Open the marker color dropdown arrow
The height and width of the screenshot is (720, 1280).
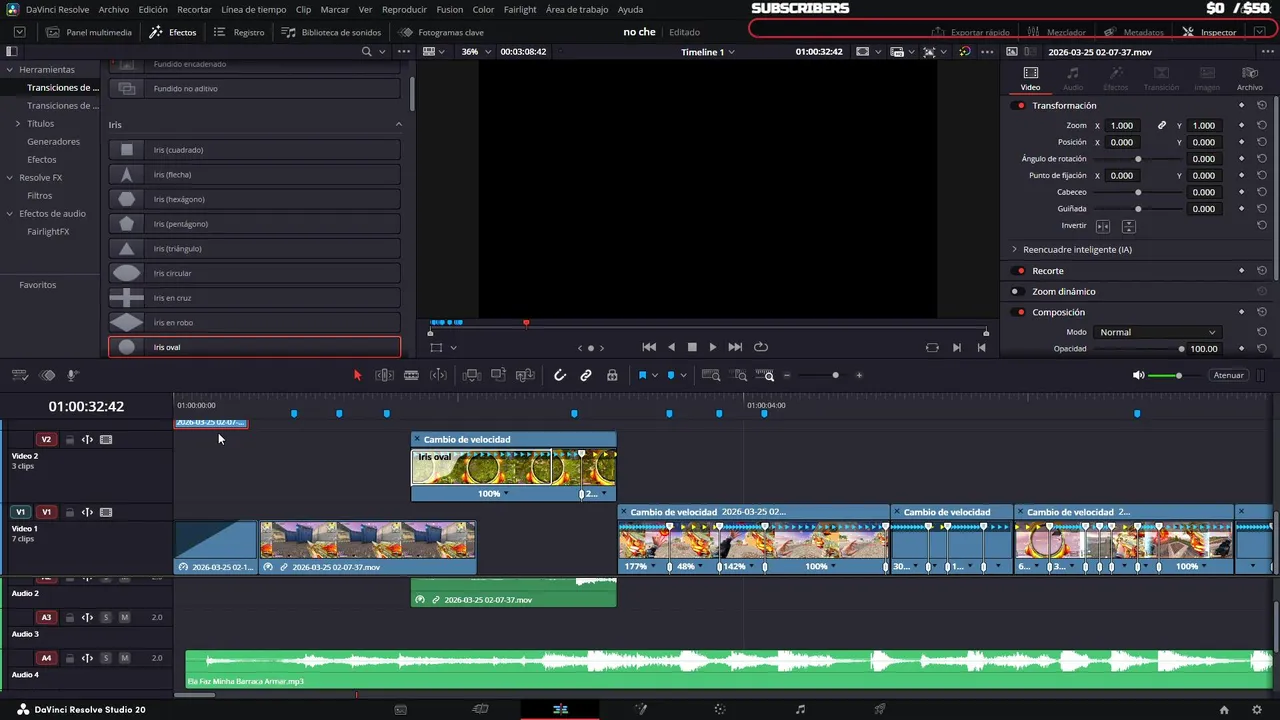point(683,375)
